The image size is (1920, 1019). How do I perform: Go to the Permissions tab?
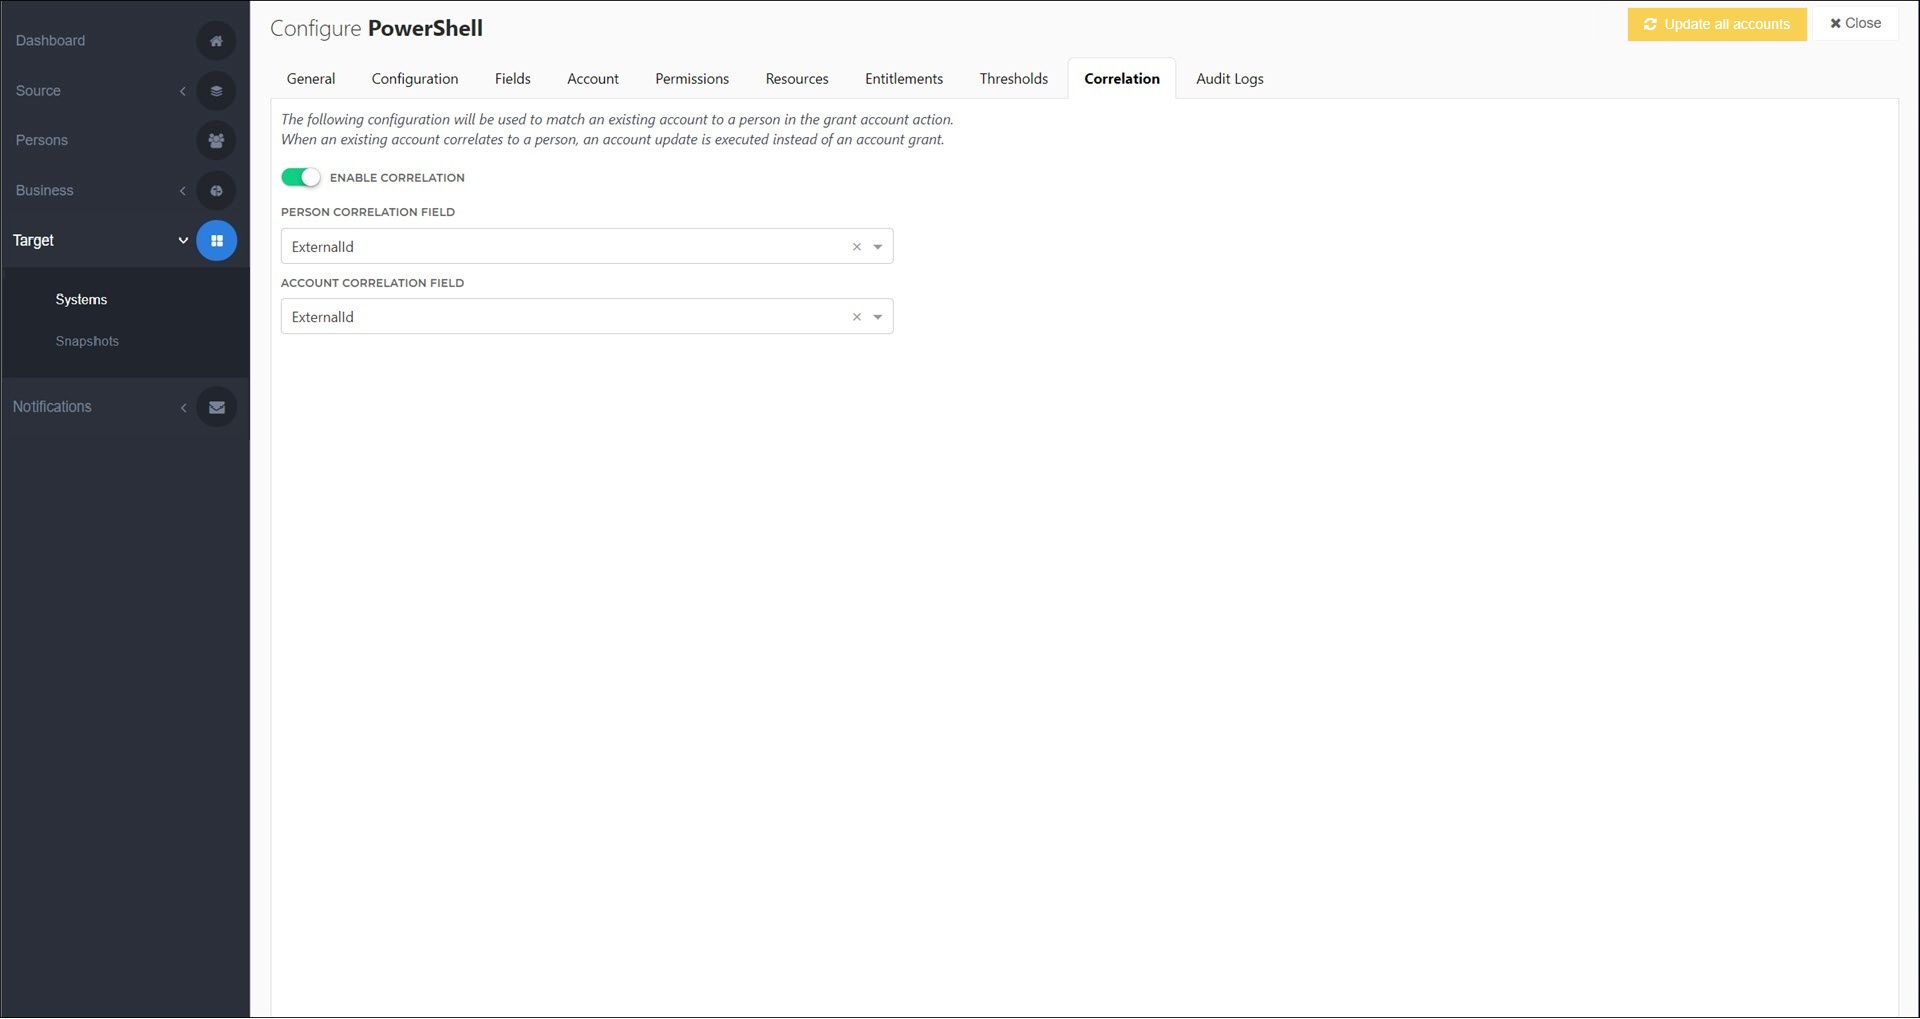click(x=692, y=79)
